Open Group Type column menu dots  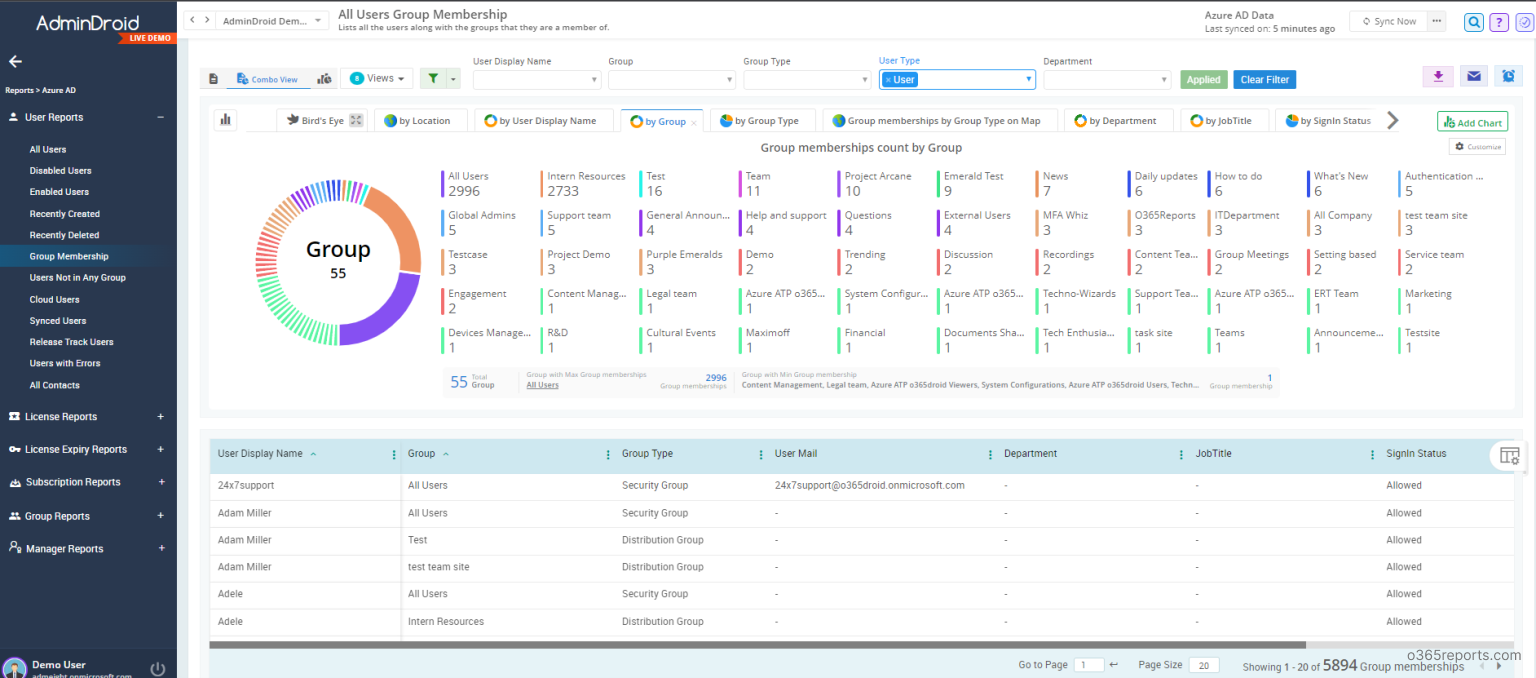click(x=761, y=454)
